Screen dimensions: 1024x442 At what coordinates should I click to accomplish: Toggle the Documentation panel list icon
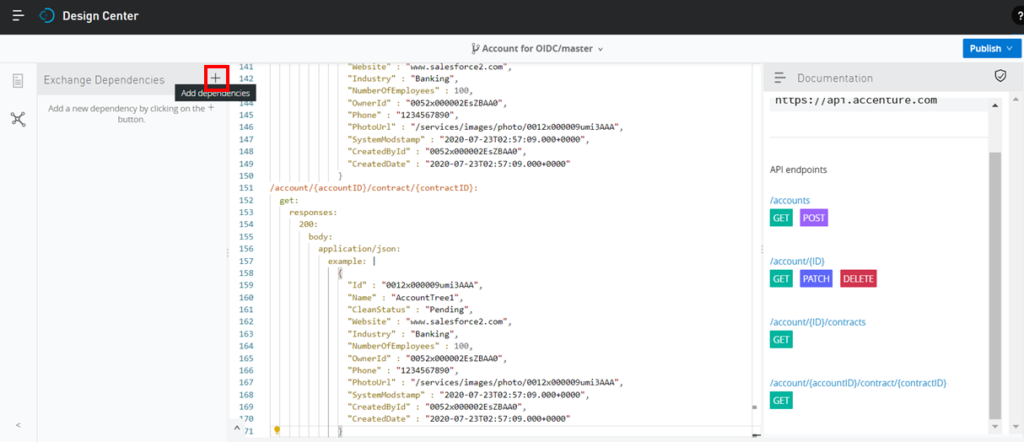[780, 78]
